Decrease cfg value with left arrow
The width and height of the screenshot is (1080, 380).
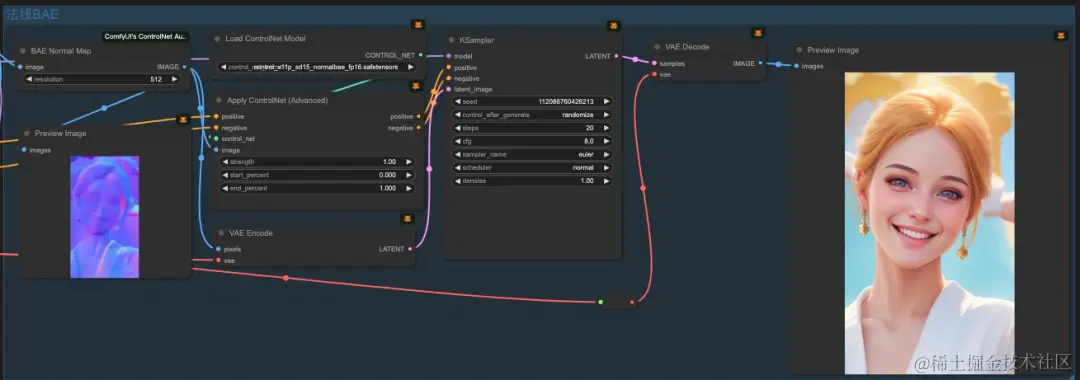[x=457, y=141]
